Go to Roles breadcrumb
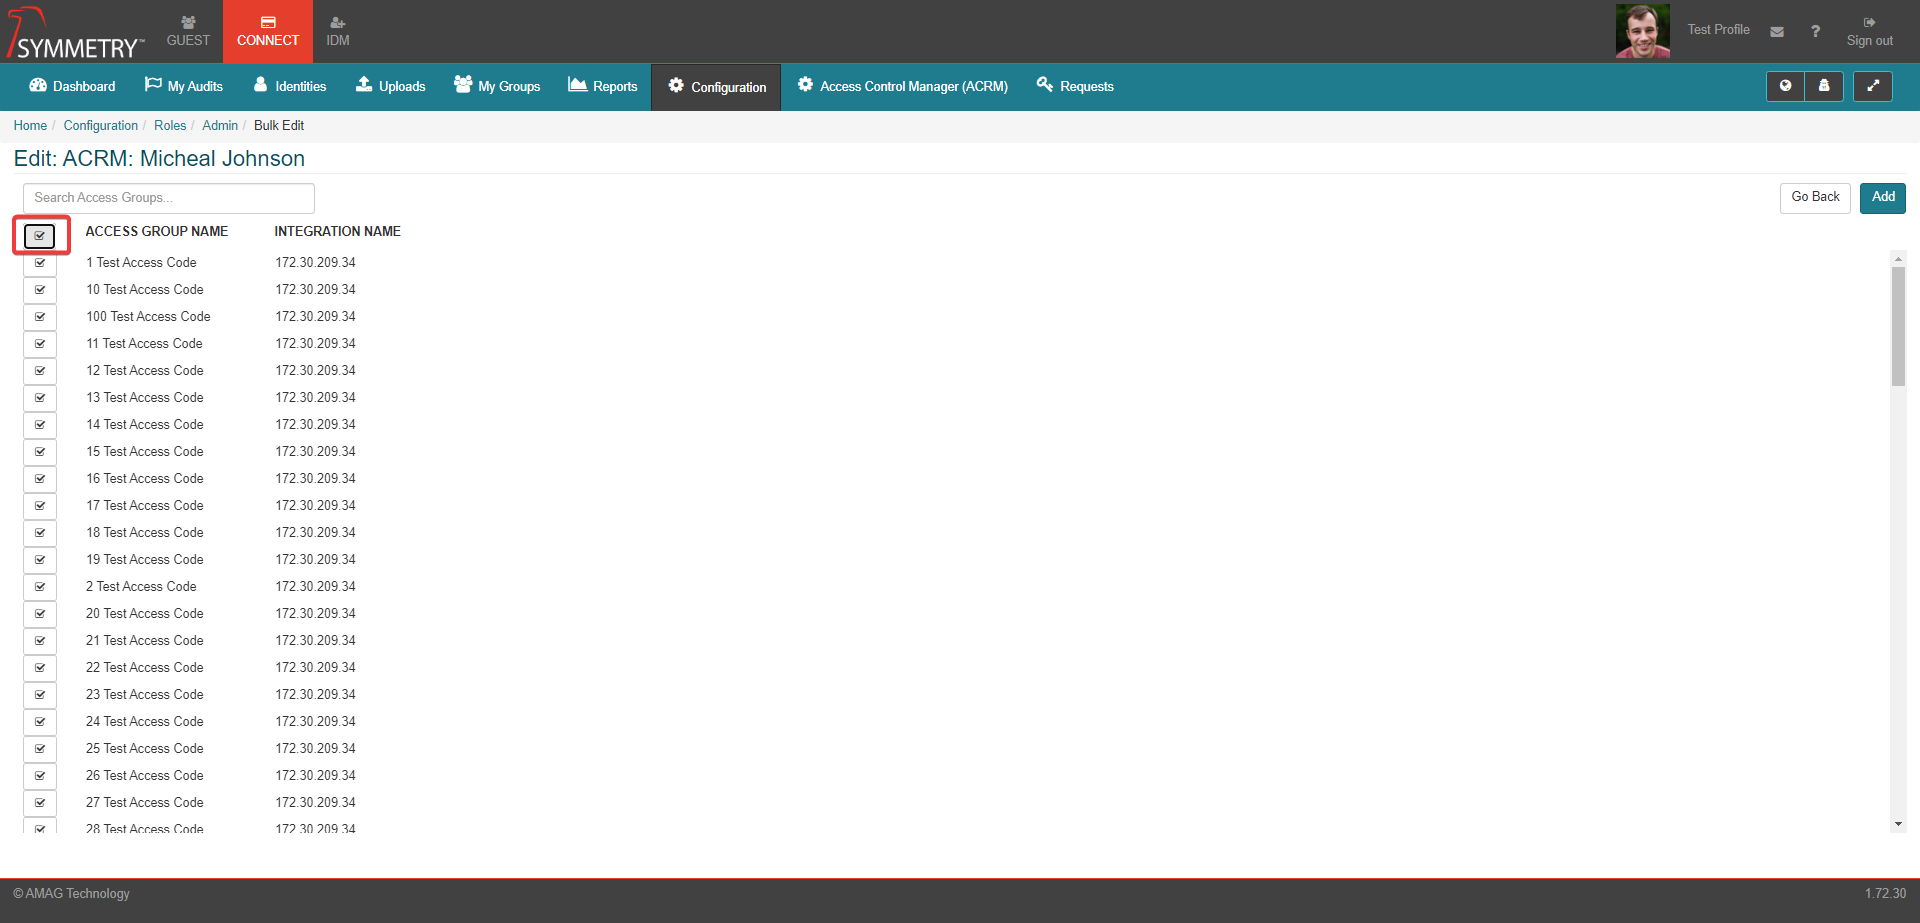This screenshot has width=1920, height=923. [170, 125]
